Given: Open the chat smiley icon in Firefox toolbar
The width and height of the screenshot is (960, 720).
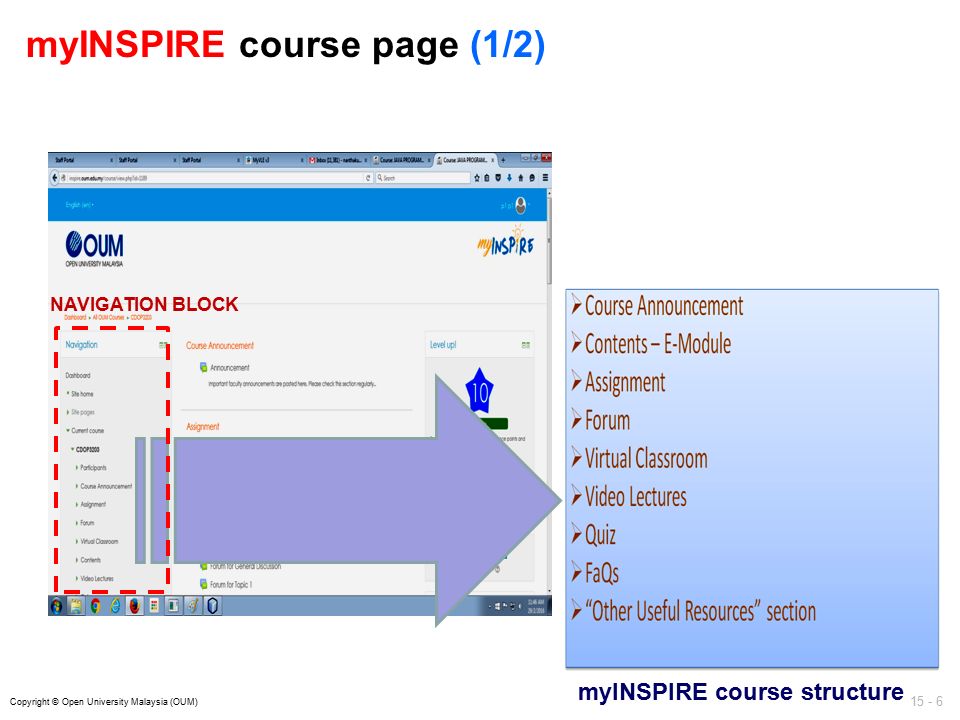Looking at the screenshot, I should click(532, 178).
